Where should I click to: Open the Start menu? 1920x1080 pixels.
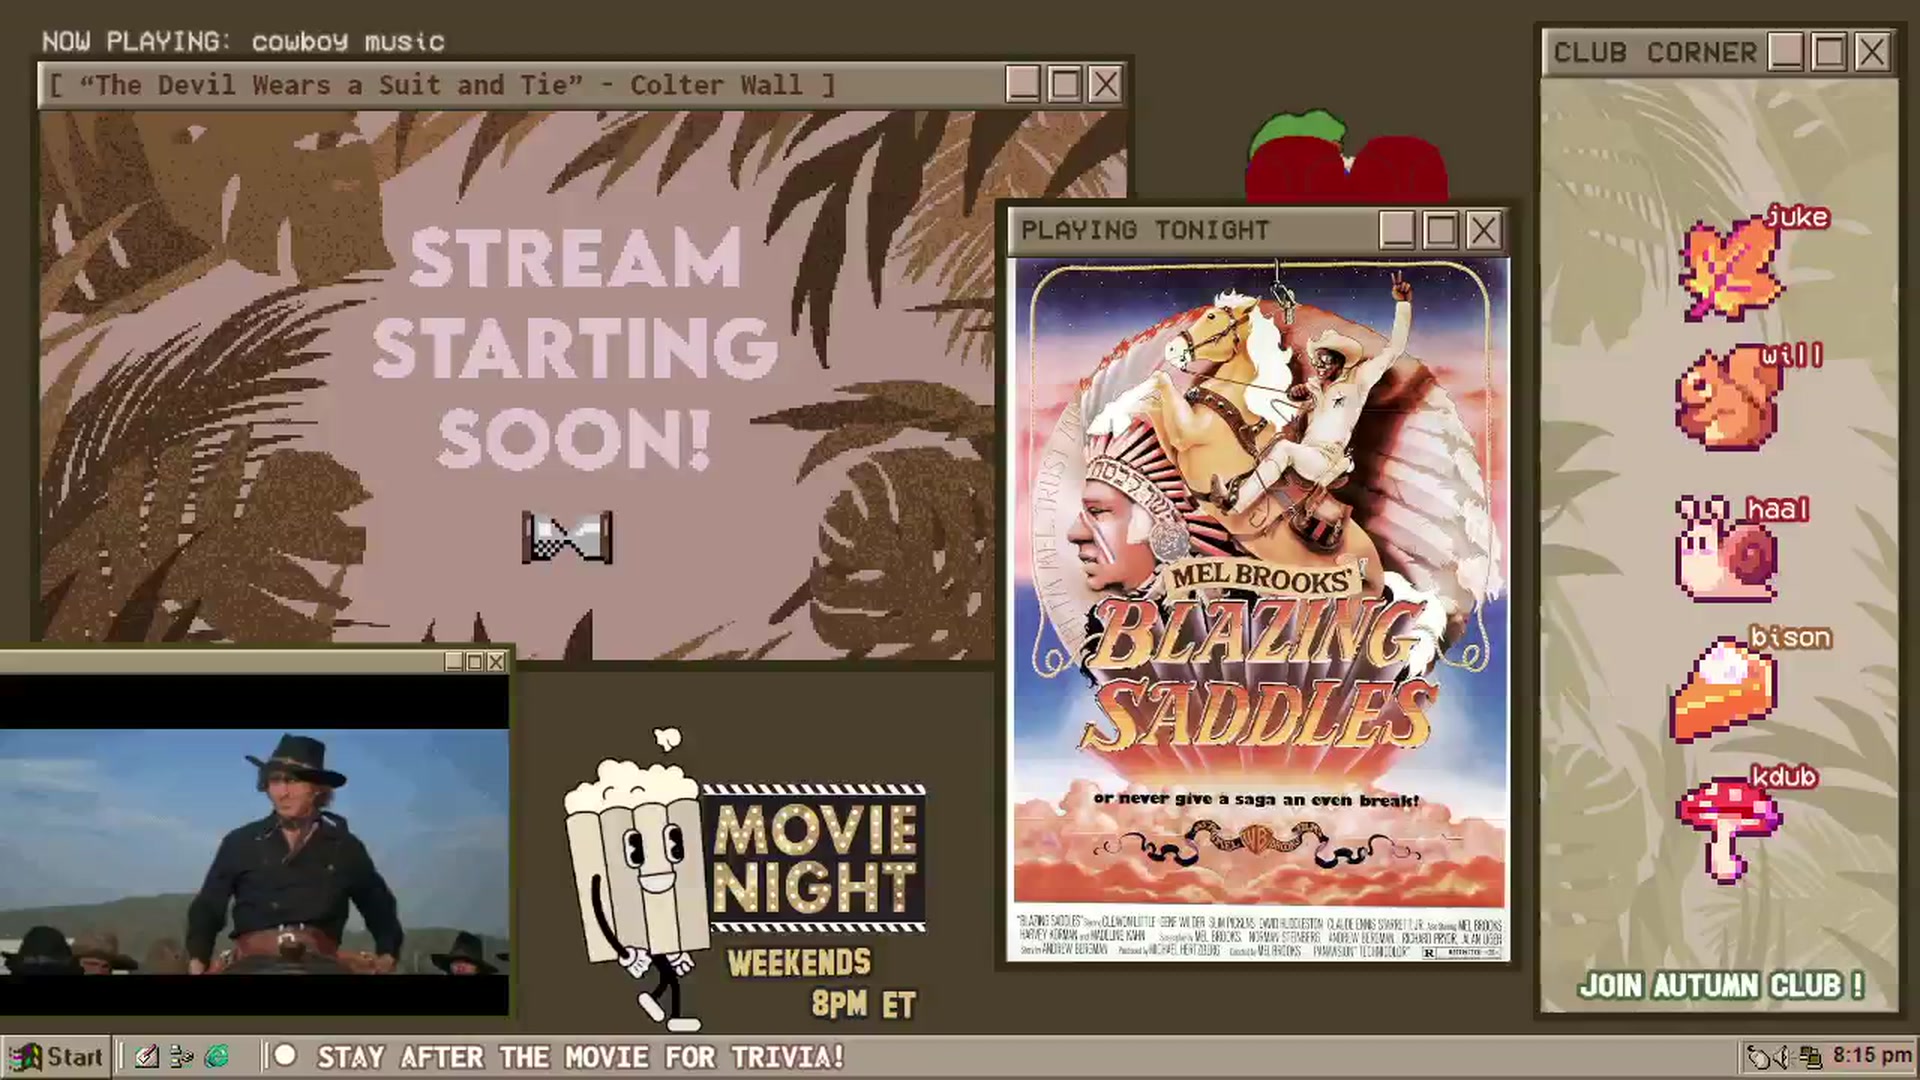pos(54,1057)
